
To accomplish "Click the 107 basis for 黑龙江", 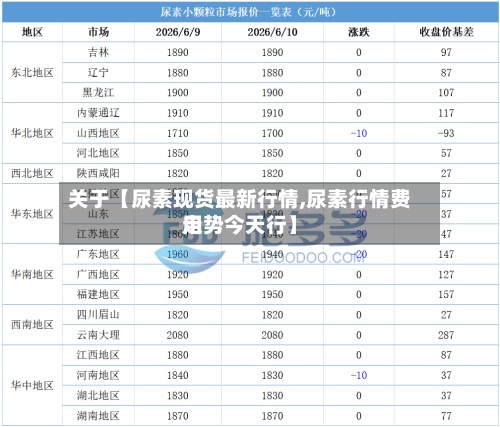I will 446,93.
